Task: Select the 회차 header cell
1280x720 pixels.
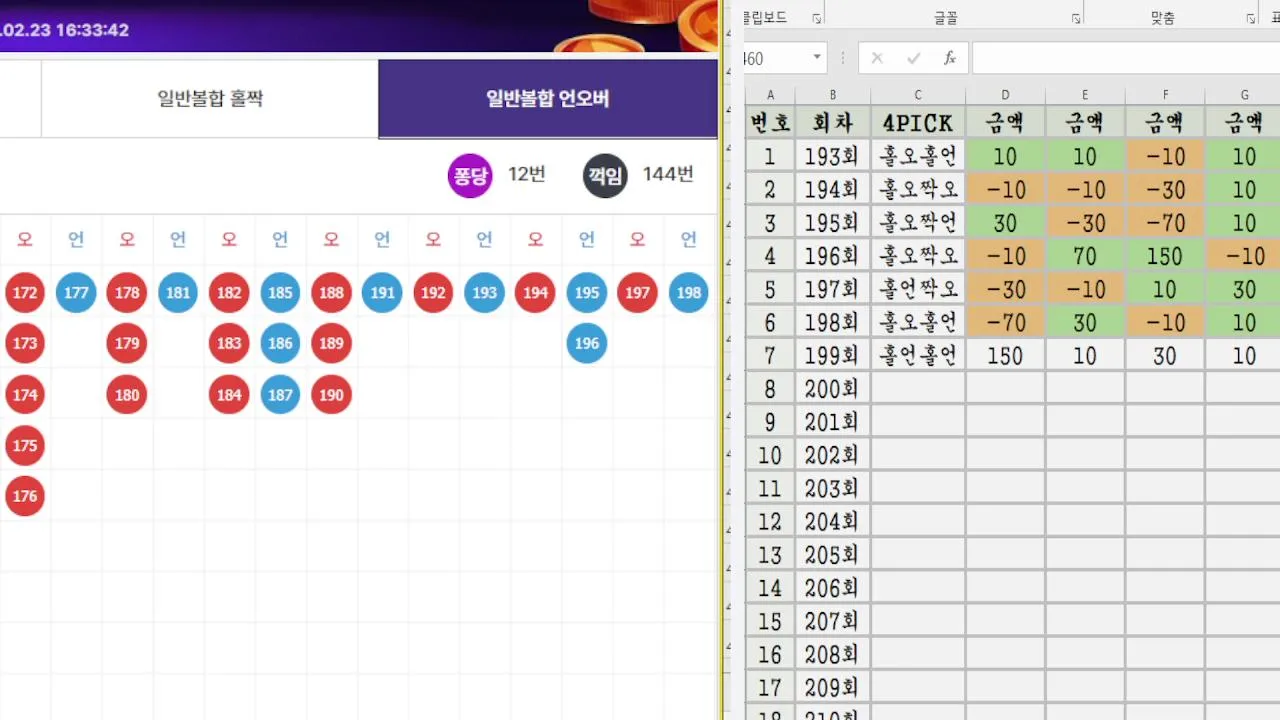Action: coord(833,122)
